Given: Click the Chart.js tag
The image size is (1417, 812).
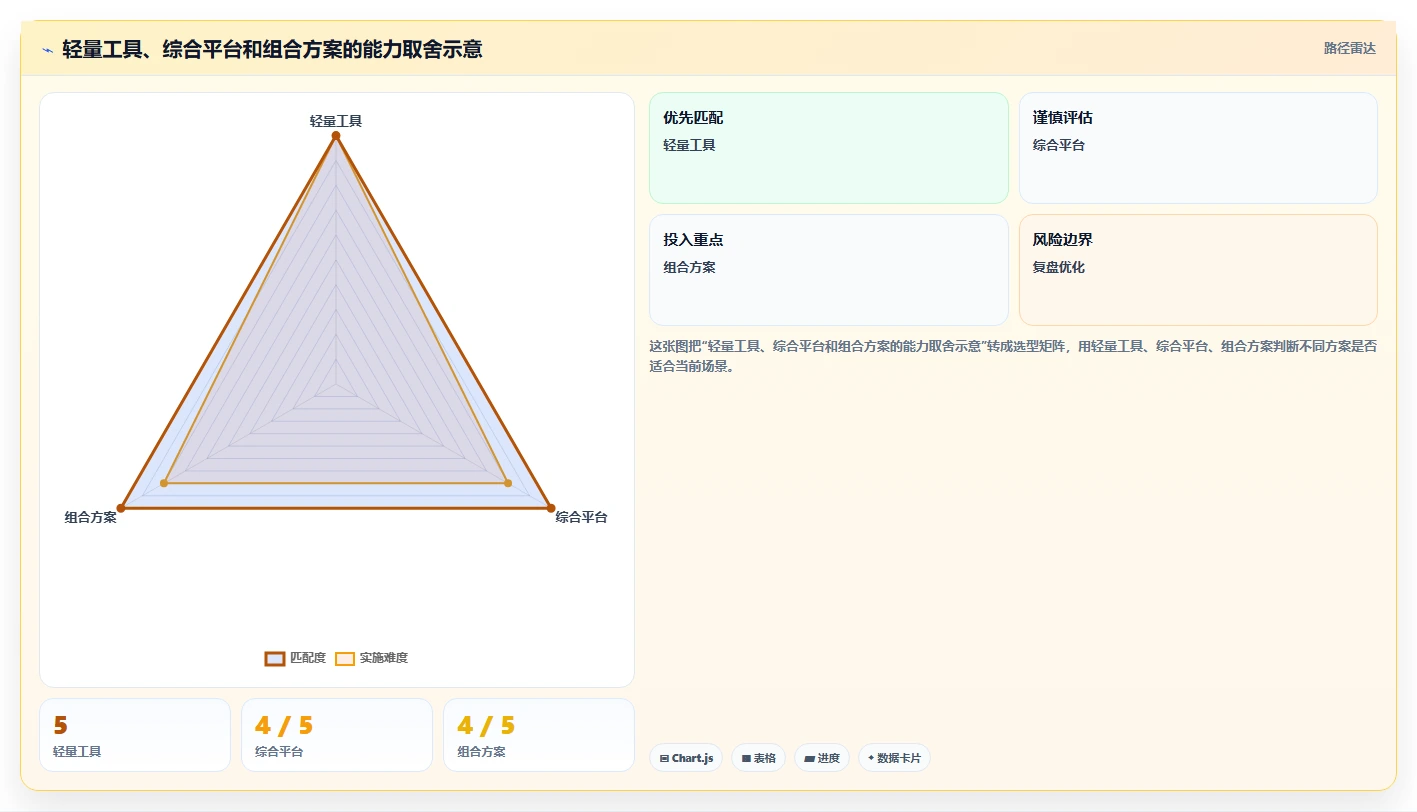Looking at the screenshot, I should click(686, 758).
